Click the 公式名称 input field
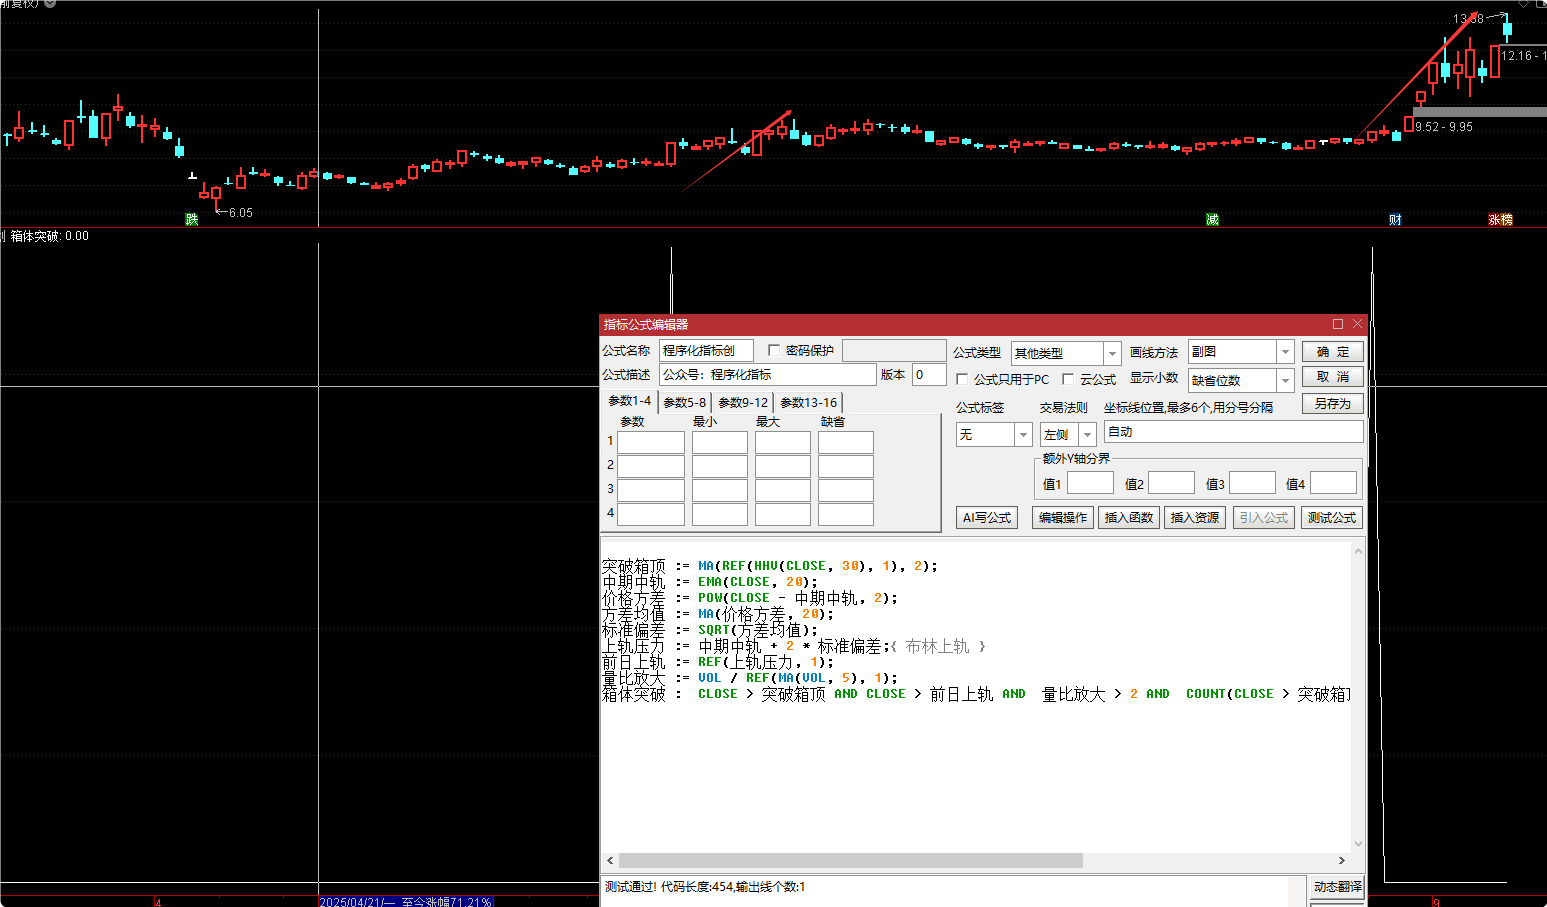This screenshot has width=1547, height=907. [x=705, y=350]
